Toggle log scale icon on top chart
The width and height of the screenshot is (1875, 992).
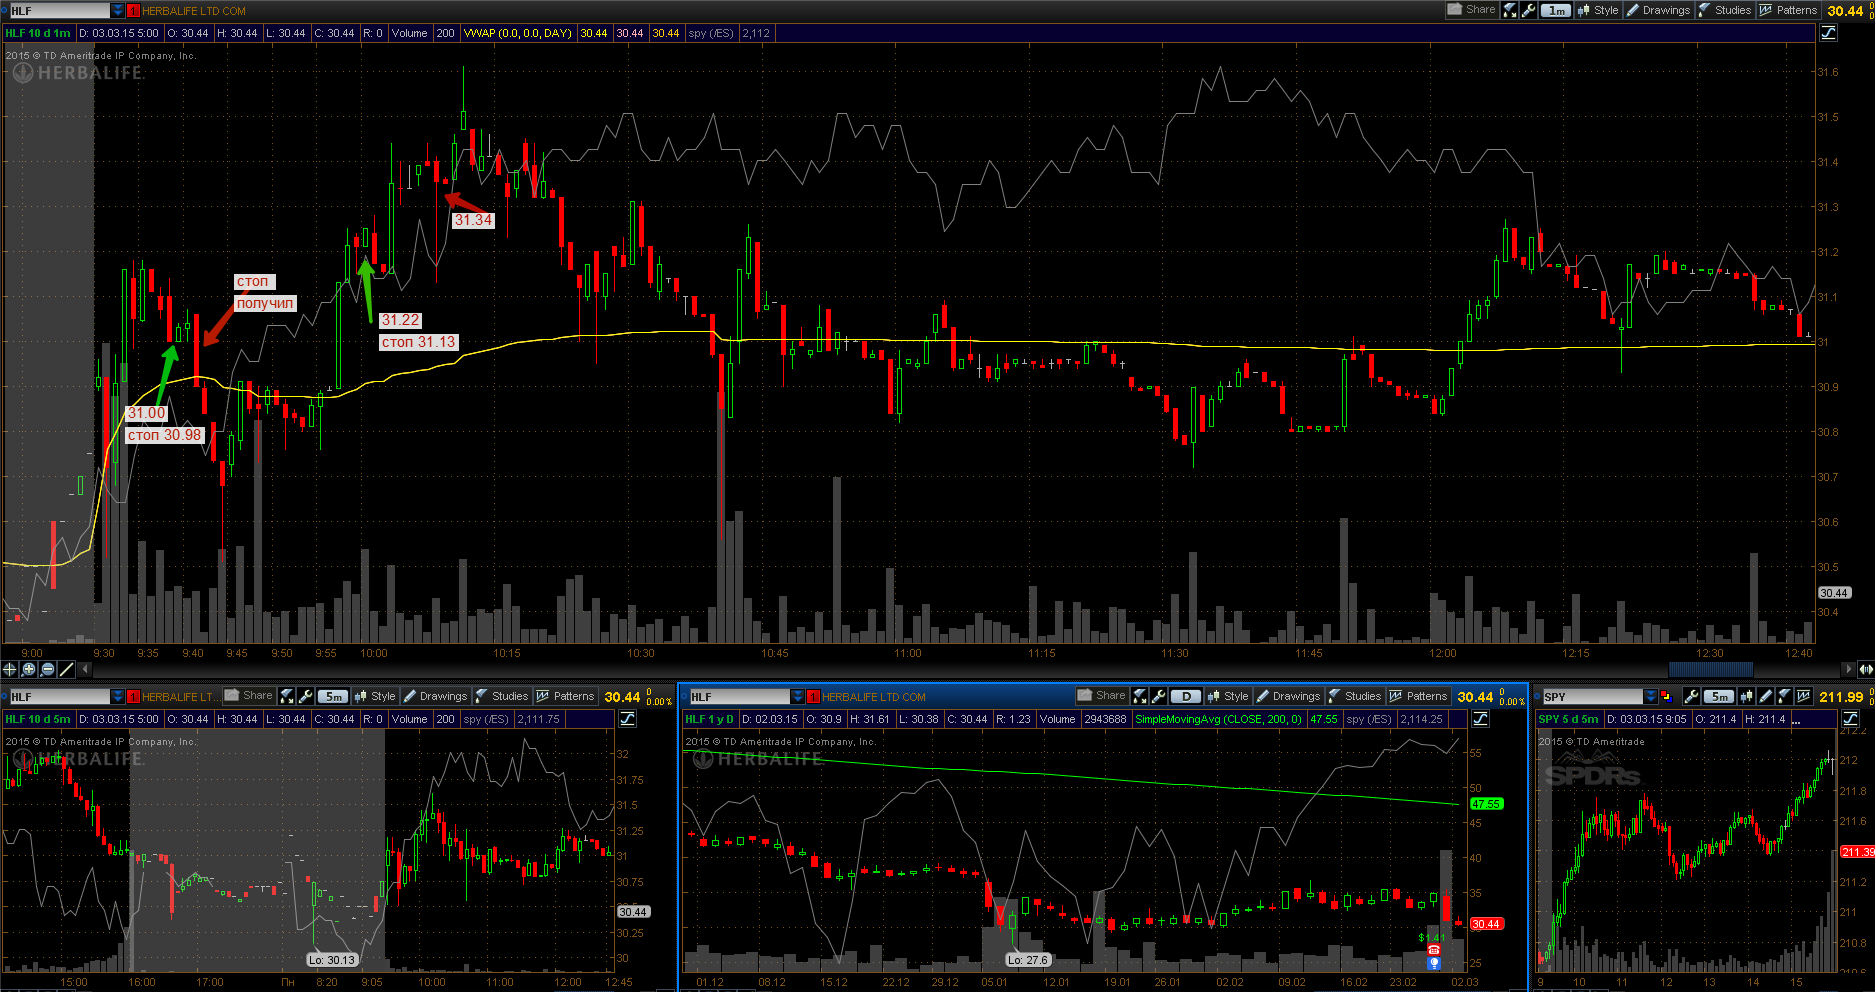[x=1829, y=32]
